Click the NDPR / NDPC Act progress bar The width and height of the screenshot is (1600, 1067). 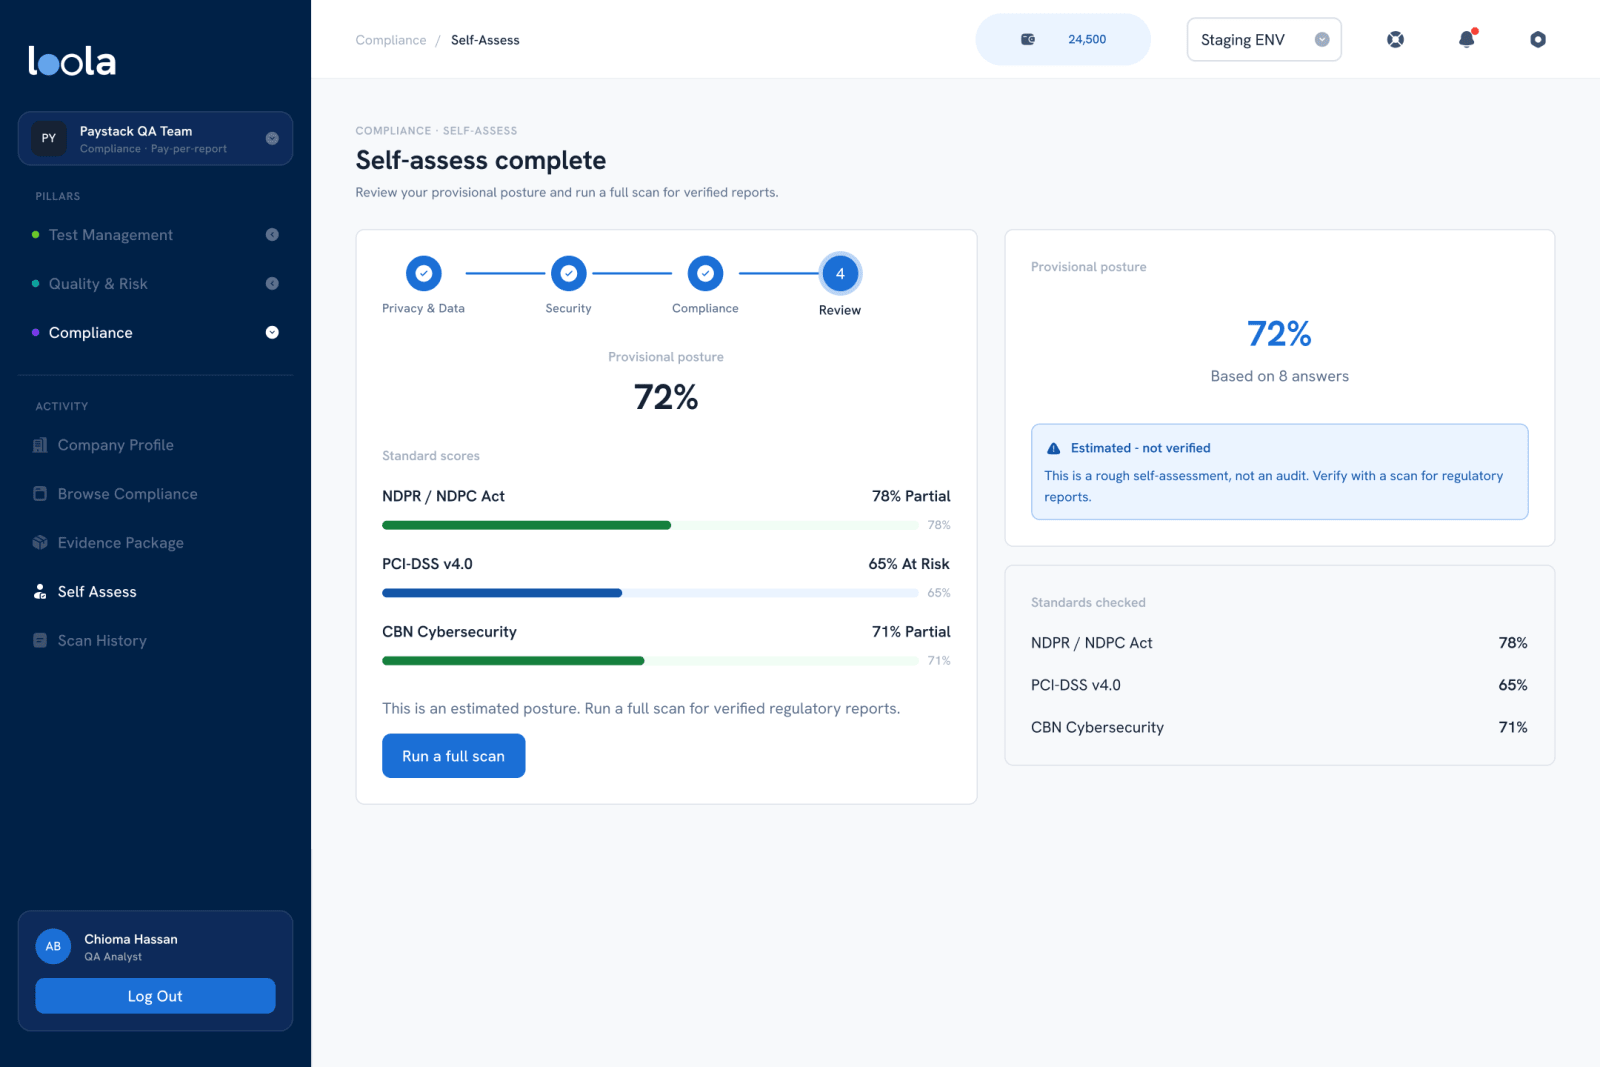[x=650, y=525]
